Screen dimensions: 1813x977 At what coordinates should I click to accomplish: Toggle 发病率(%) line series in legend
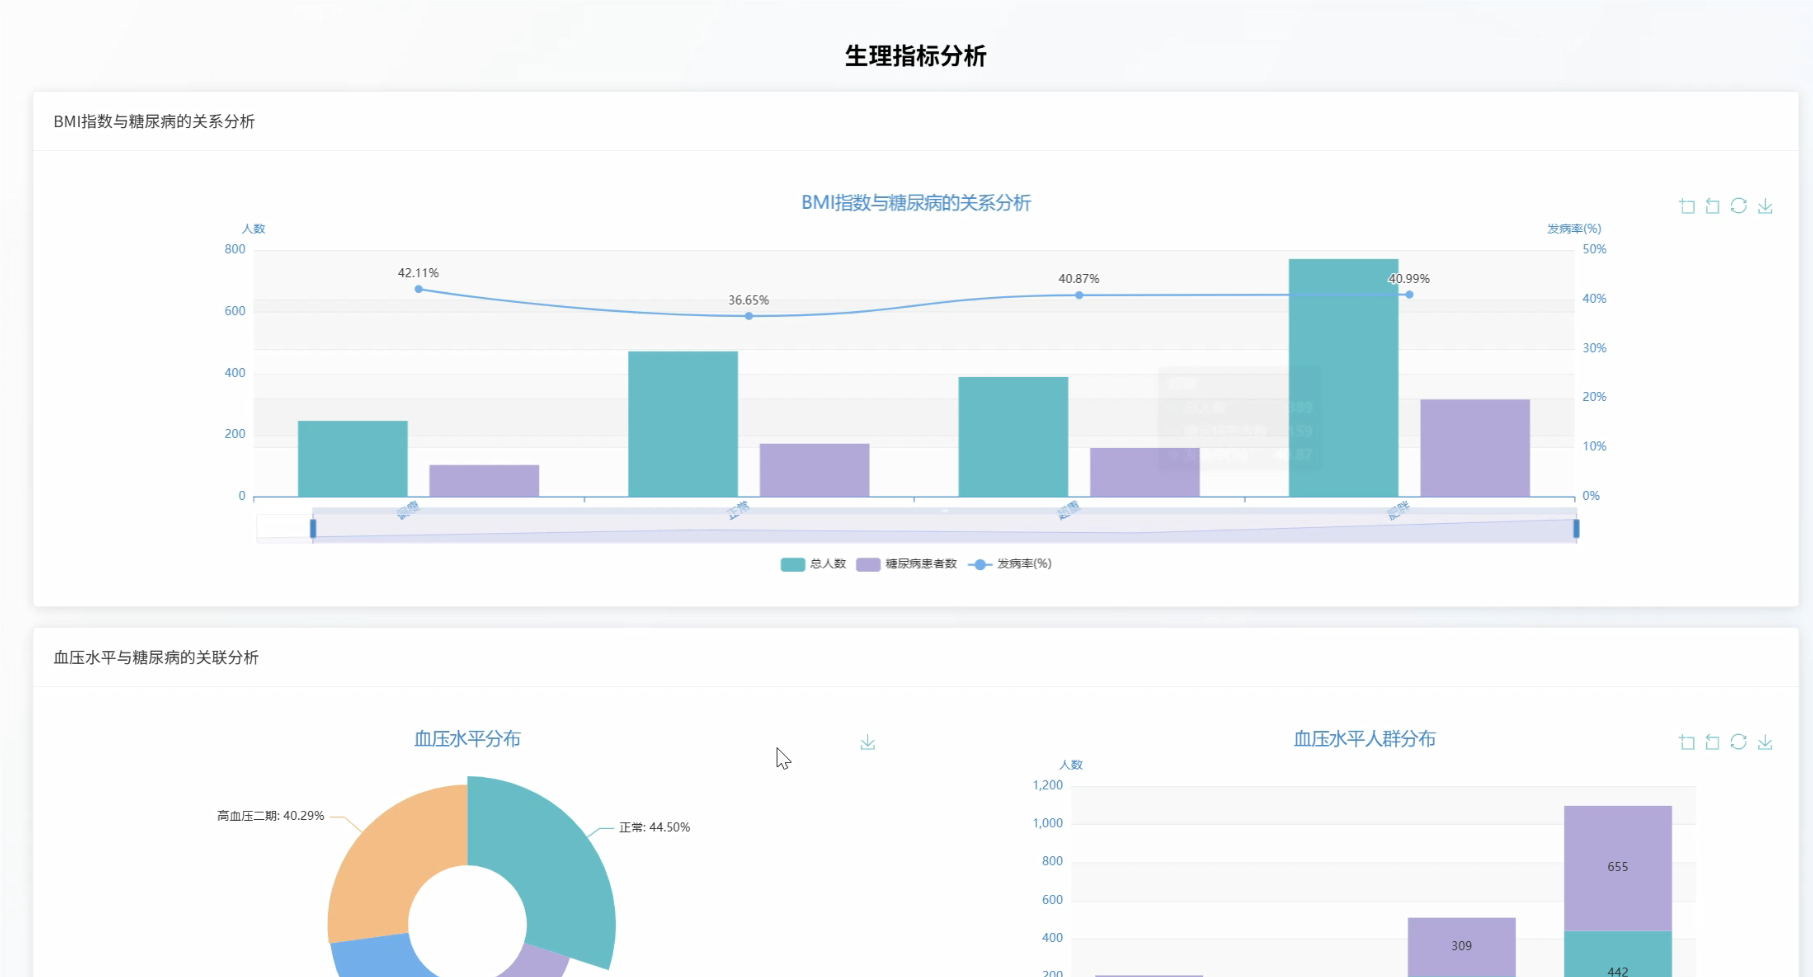[1010, 564]
